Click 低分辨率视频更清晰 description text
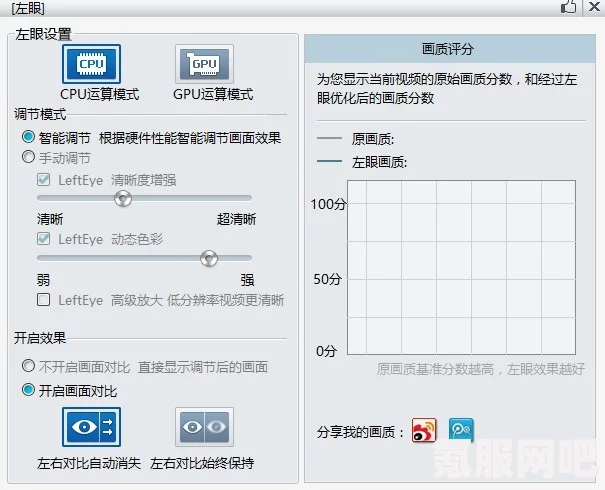Viewport: 605px width, 490px height. (x=225, y=300)
